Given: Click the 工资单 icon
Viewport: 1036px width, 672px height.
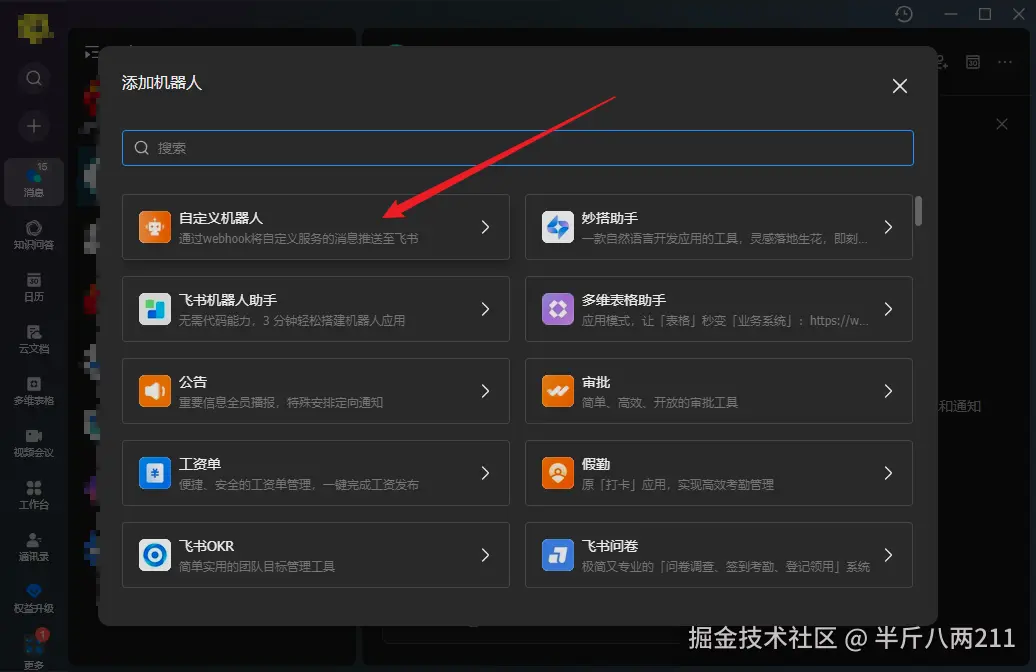Looking at the screenshot, I should 155,472.
